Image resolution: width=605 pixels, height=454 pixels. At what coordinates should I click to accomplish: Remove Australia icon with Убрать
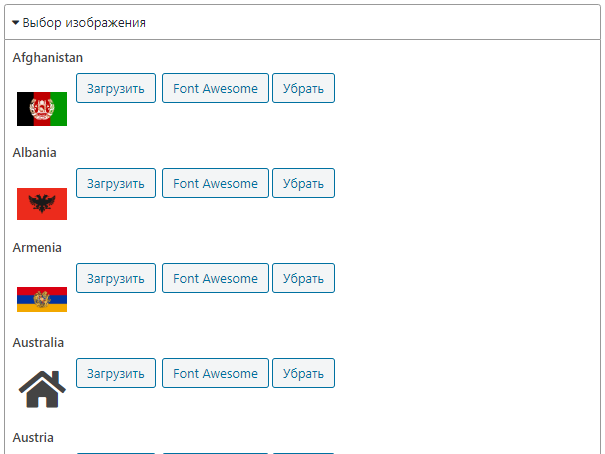click(x=303, y=373)
